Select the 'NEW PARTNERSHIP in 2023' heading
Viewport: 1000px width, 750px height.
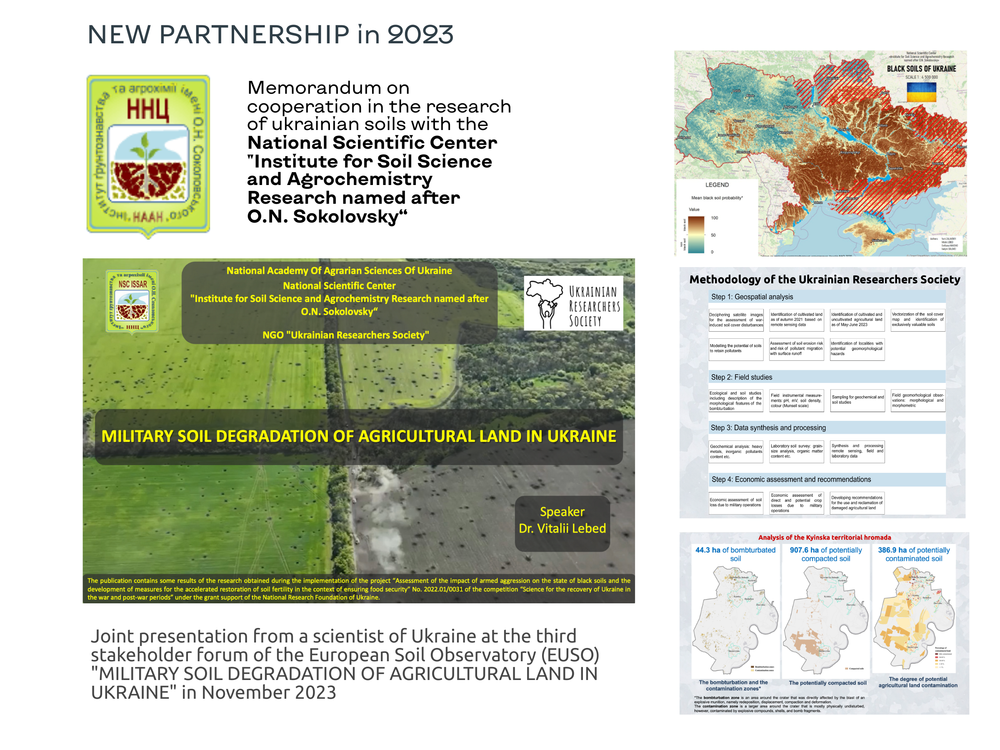pos(270,34)
